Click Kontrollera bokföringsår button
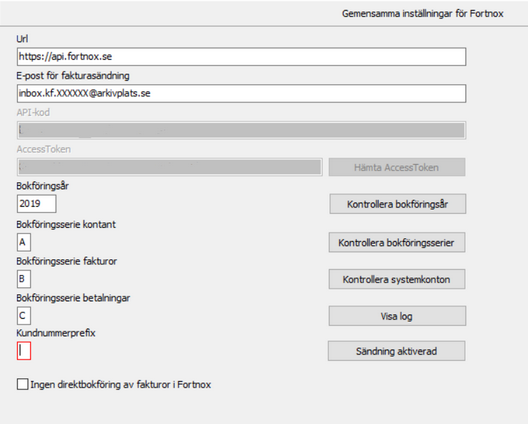The image size is (528, 424). 398,204
